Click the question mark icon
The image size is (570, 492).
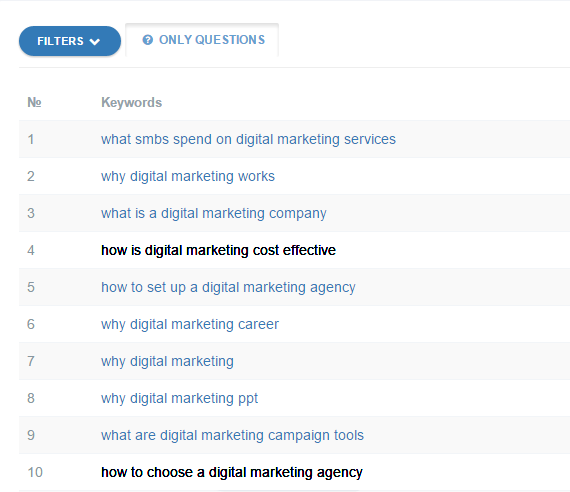[148, 40]
